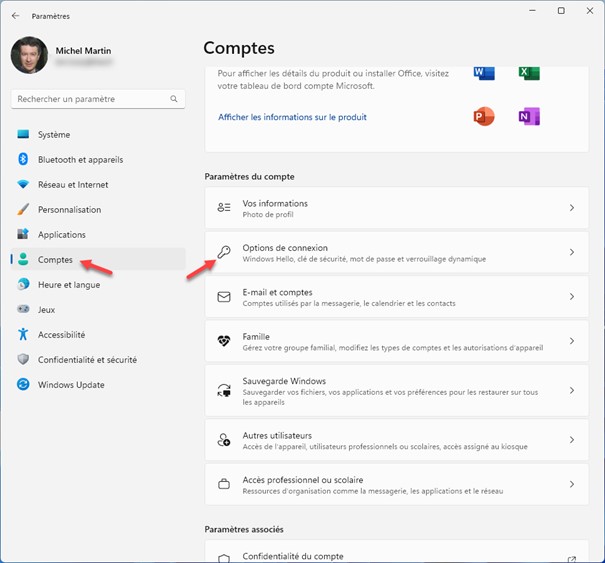
Task: Open Afficher les informations sur le produit link
Action: 292,117
